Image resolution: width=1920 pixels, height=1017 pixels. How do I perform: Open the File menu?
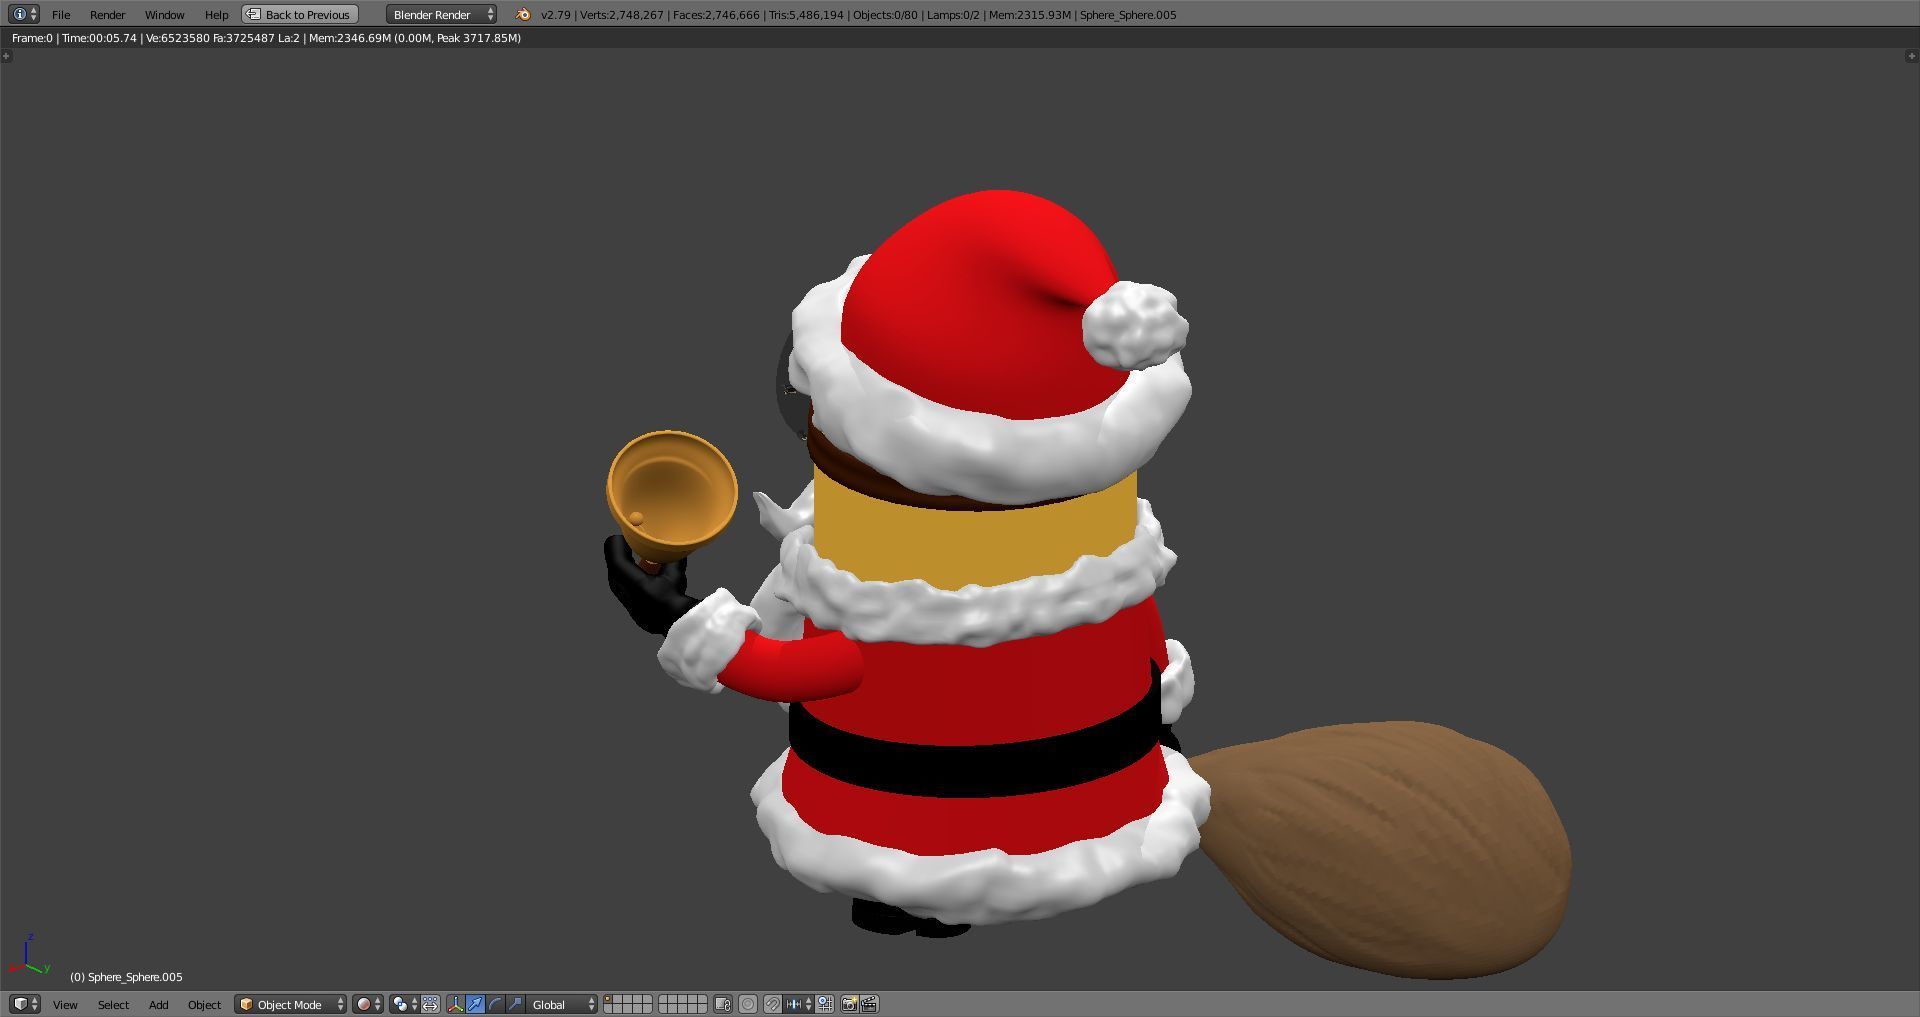click(x=61, y=15)
